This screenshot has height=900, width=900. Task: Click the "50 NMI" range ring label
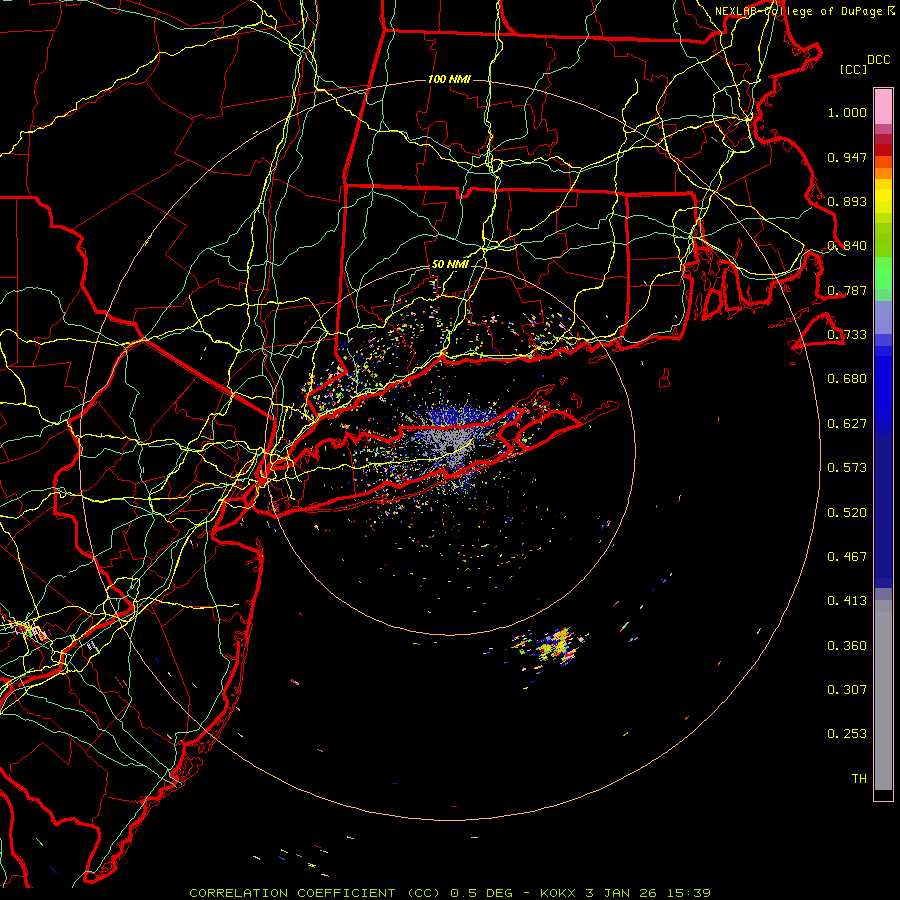point(450,265)
